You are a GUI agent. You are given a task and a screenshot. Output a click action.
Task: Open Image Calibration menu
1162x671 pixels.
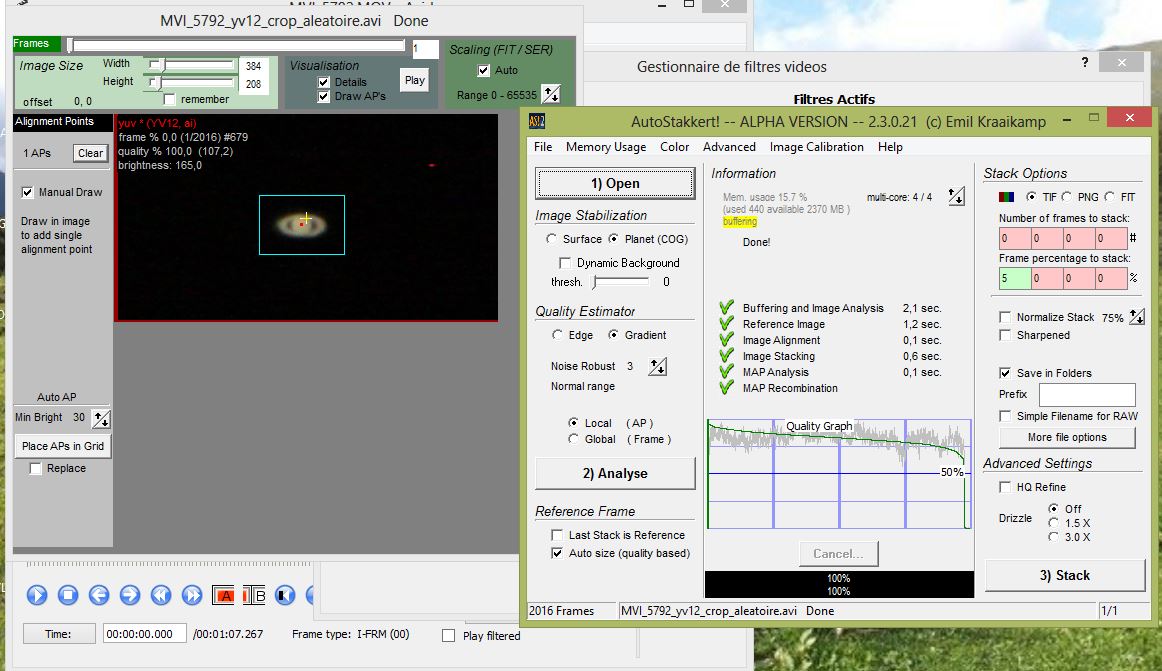[x=817, y=147]
